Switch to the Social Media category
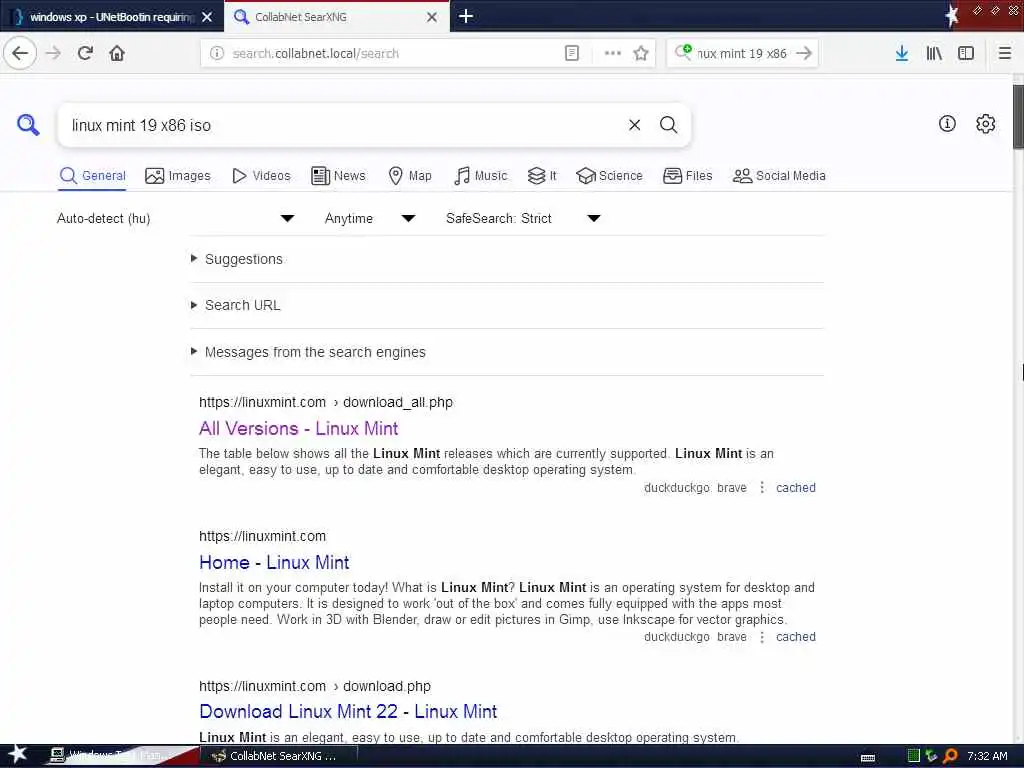 (779, 176)
